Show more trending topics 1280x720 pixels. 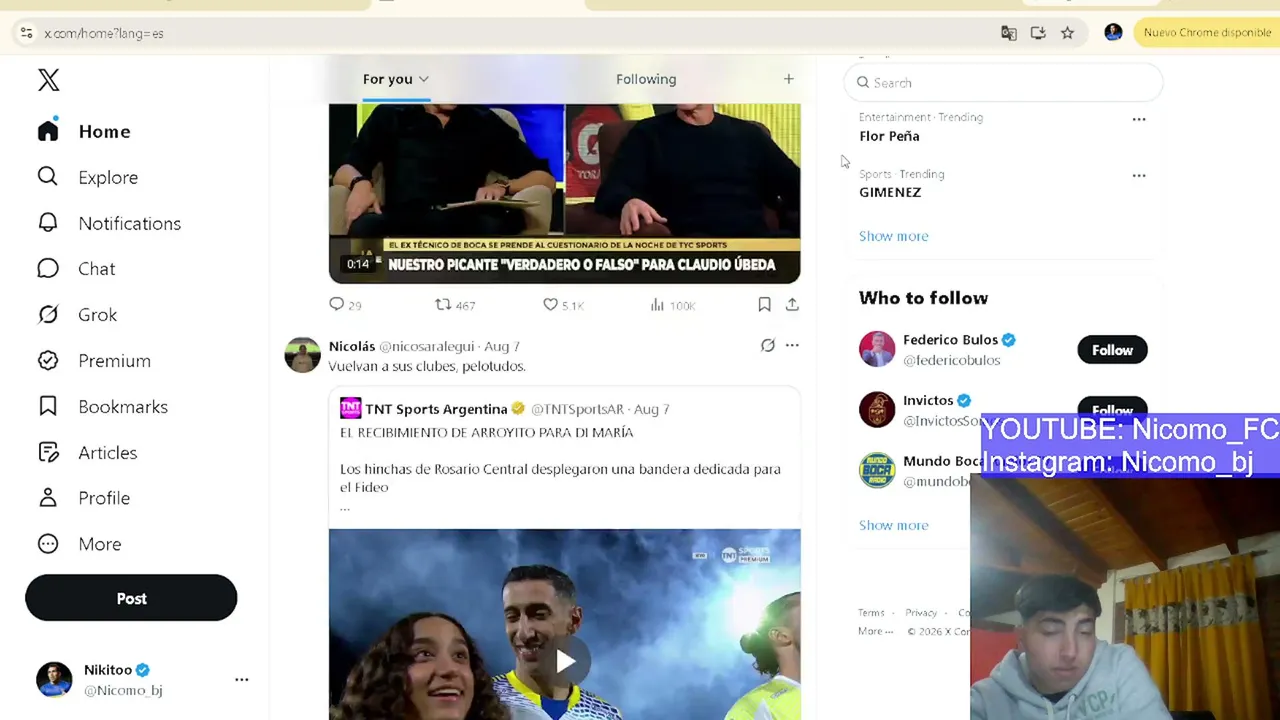(x=893, y=236)
